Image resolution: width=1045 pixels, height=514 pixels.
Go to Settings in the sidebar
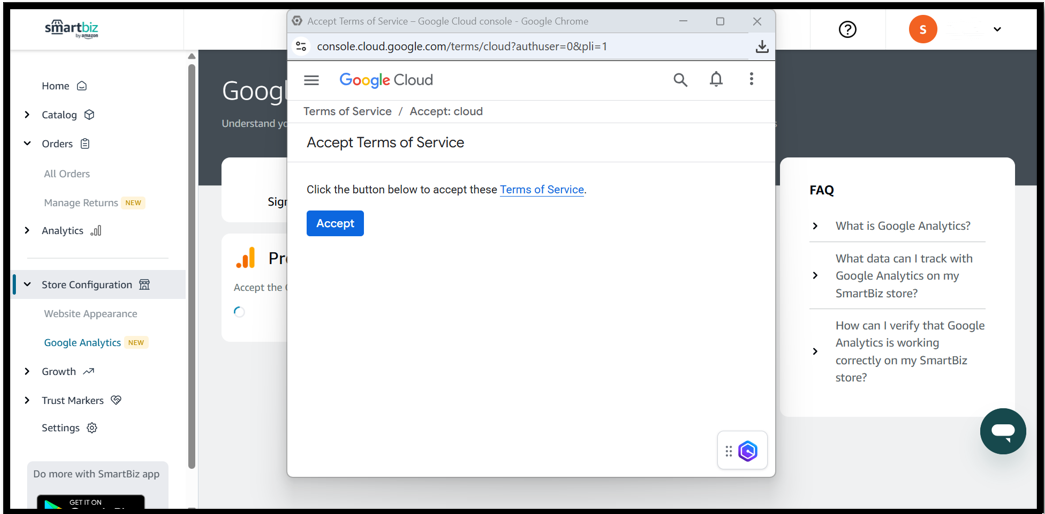[61, 428]
